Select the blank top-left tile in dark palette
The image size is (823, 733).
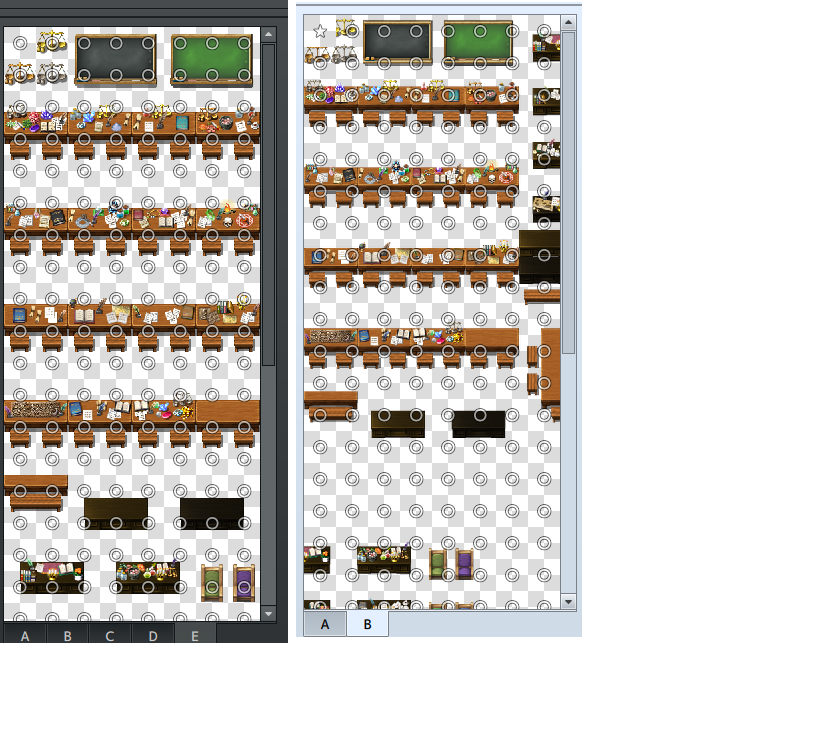click(20, 43)
